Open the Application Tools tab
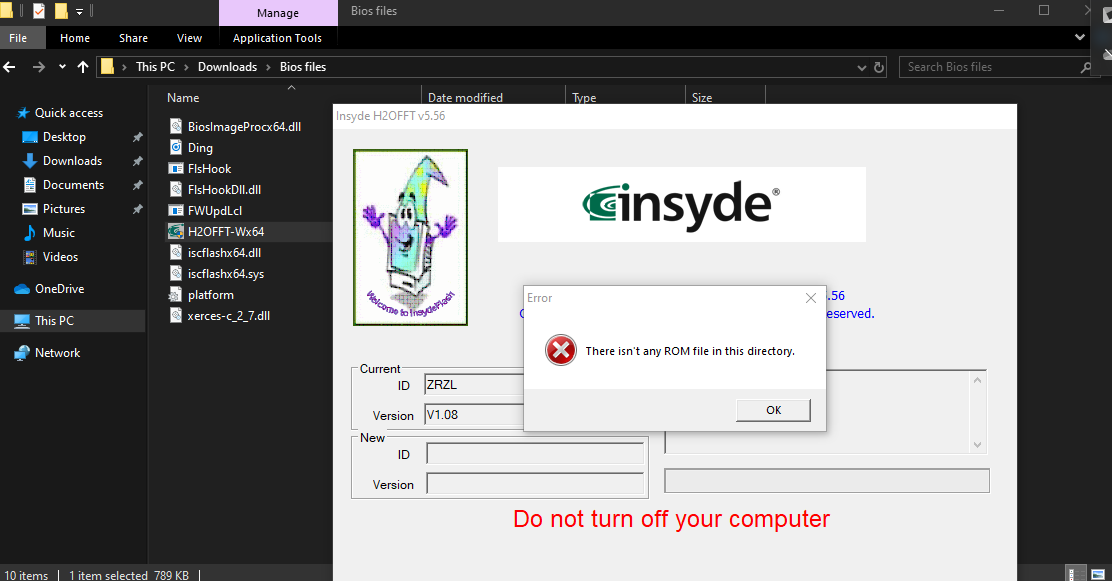Viewport: 1112px width, 581px height. tap(277, 38)
